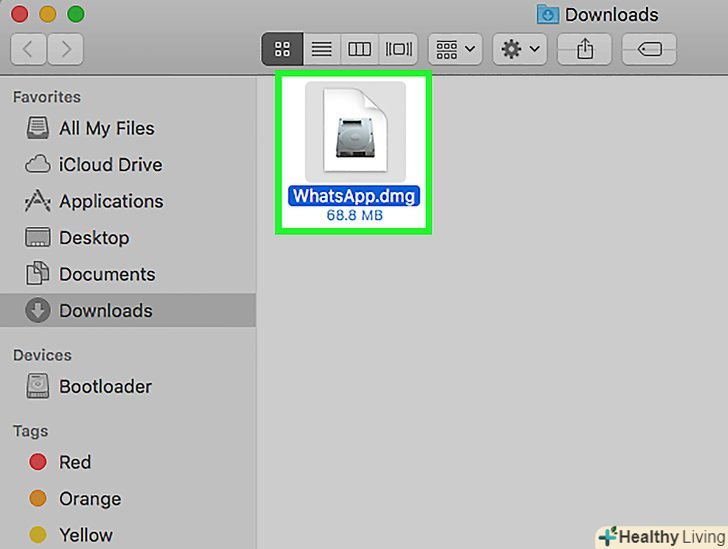The width and height of the screenshot is (728, 549).
Task: Go back with the left arrow button
Action: tap(28, 49)
